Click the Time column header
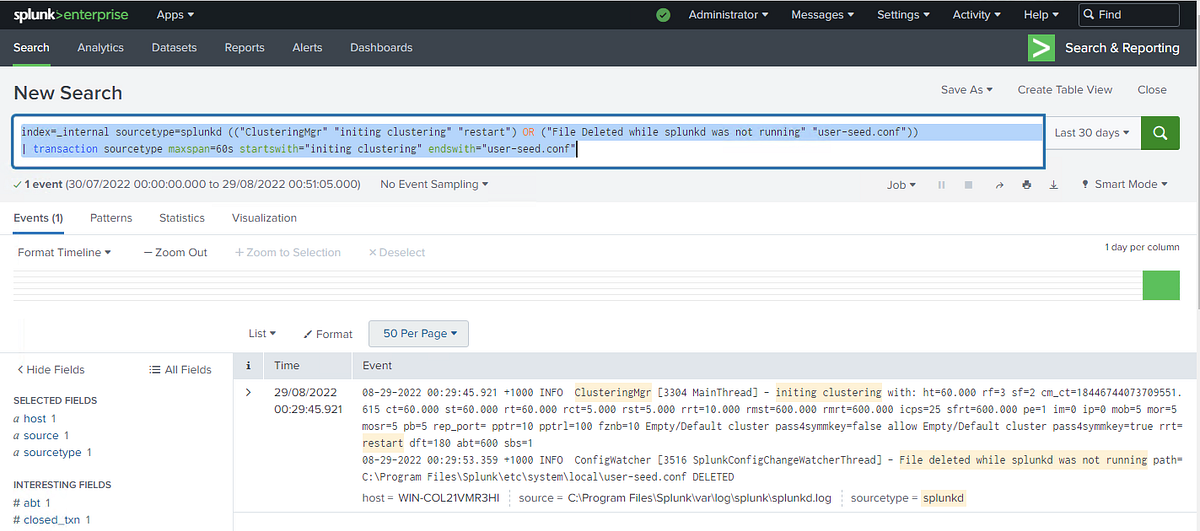The height and width of the screenshot is (531, 1200). [x=287, y=366]
